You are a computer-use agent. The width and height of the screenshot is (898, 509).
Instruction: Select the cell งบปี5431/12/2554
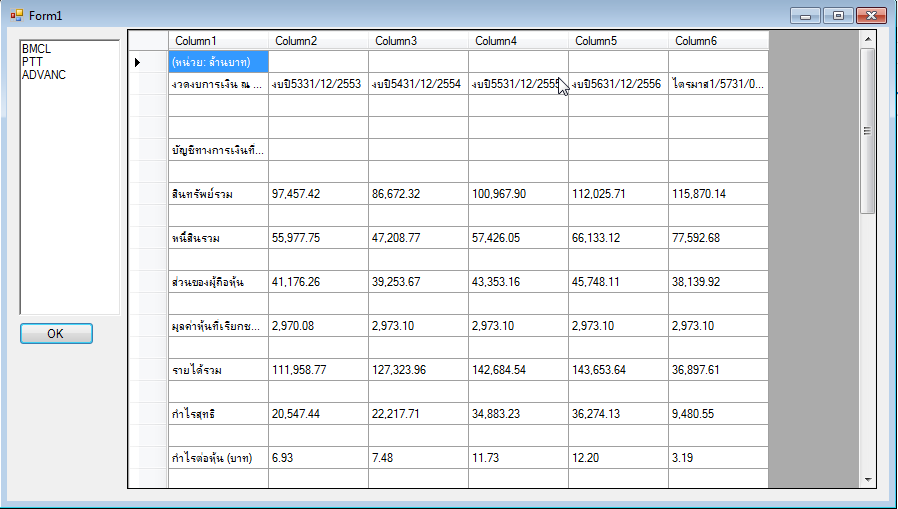point(418,84)
